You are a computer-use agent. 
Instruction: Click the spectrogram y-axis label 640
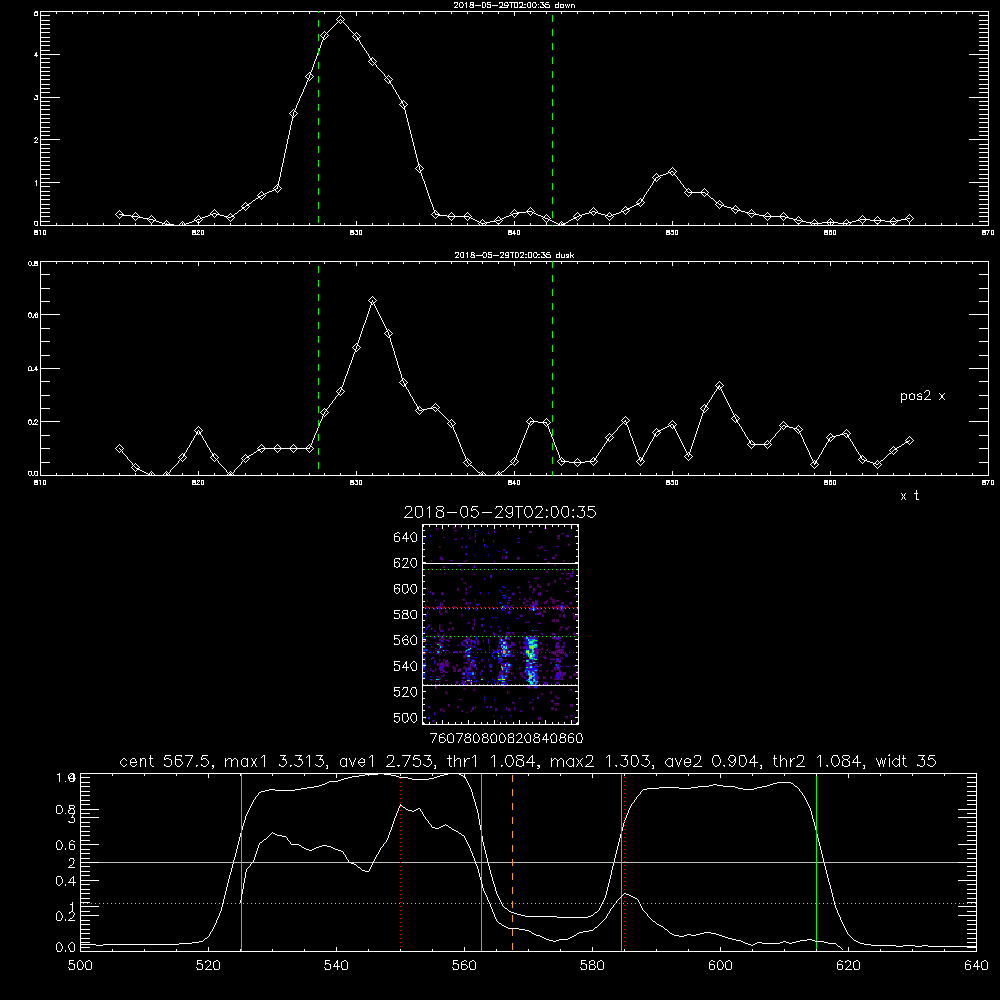pyautogui.click(x=406, y=538)
